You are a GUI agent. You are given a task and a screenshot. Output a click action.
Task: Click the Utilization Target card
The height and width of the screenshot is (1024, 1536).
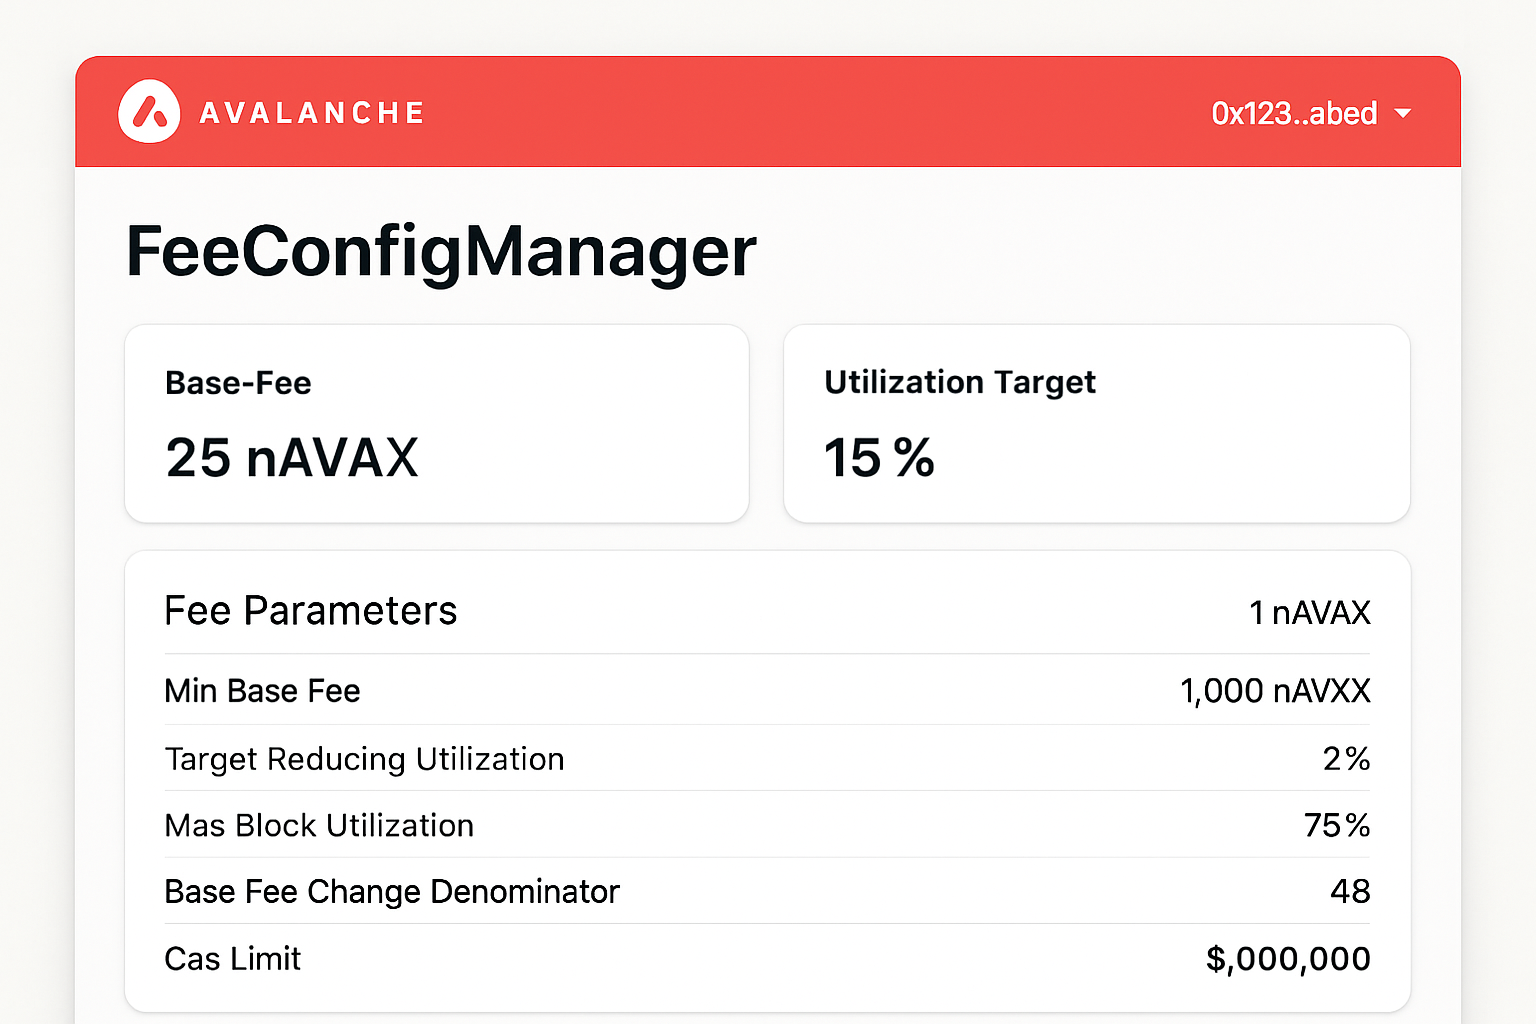tap(1096, 423)
